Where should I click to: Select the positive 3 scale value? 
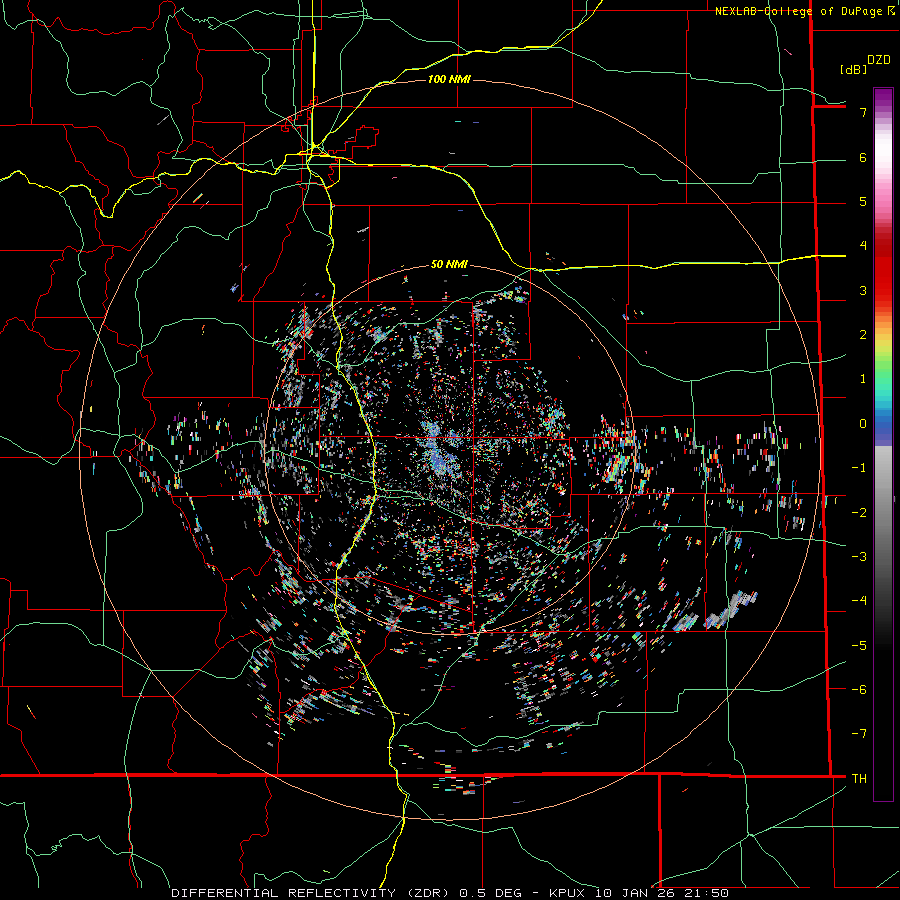[863, 290]
